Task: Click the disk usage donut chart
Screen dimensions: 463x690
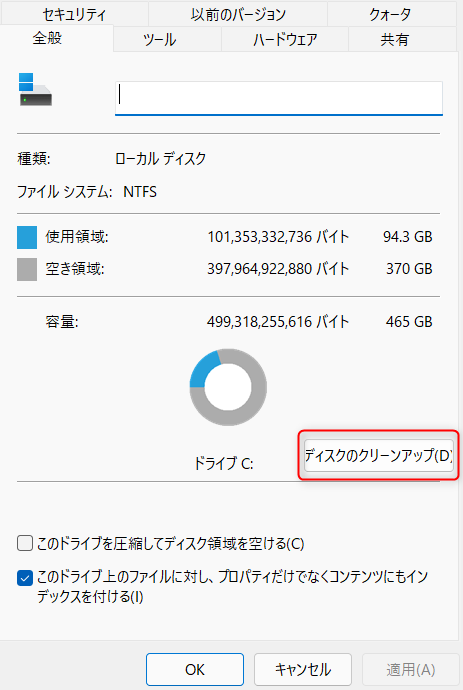Action: pyautogui.click(x=228, y=387)
